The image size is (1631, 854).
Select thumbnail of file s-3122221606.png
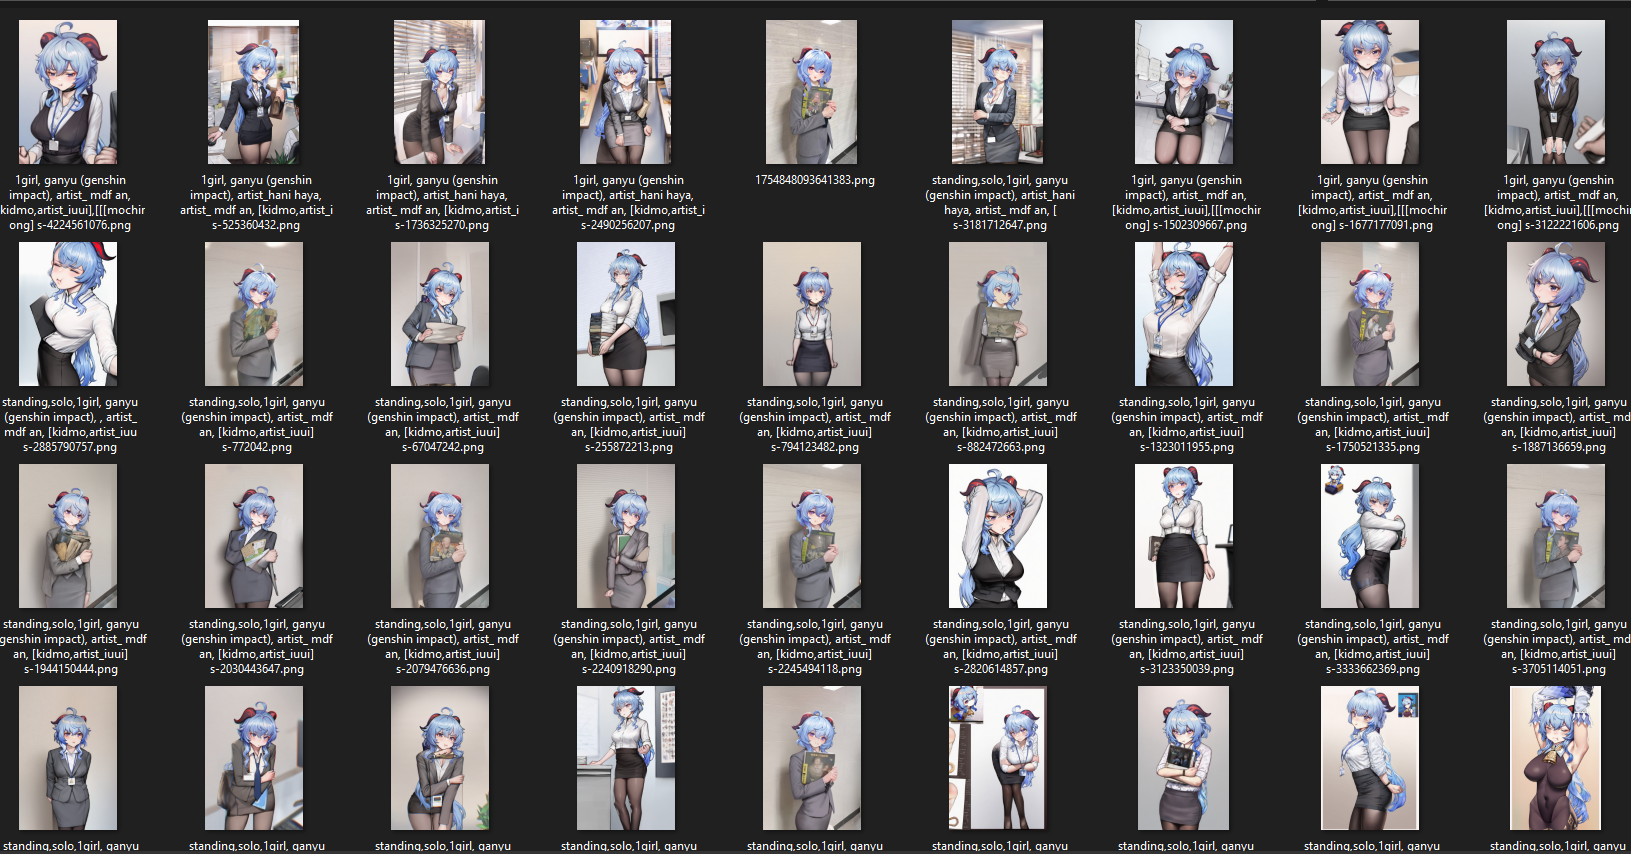1556,92
